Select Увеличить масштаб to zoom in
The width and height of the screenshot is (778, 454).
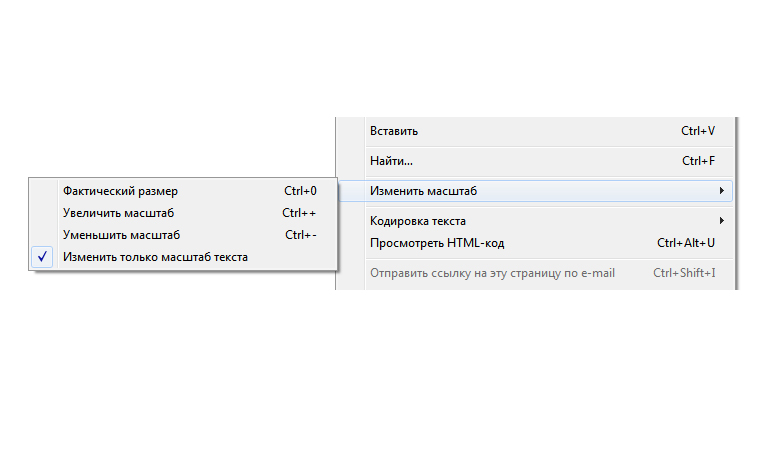(x=118, y=213)
